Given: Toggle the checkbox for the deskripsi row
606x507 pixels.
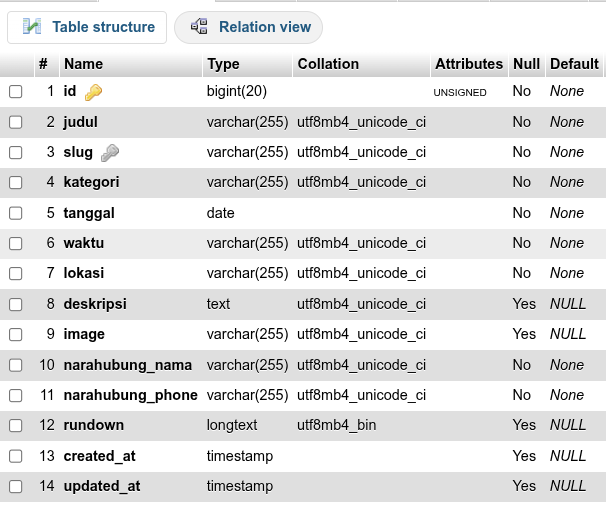Looking at the screenshot, I should tap(15, 304).
